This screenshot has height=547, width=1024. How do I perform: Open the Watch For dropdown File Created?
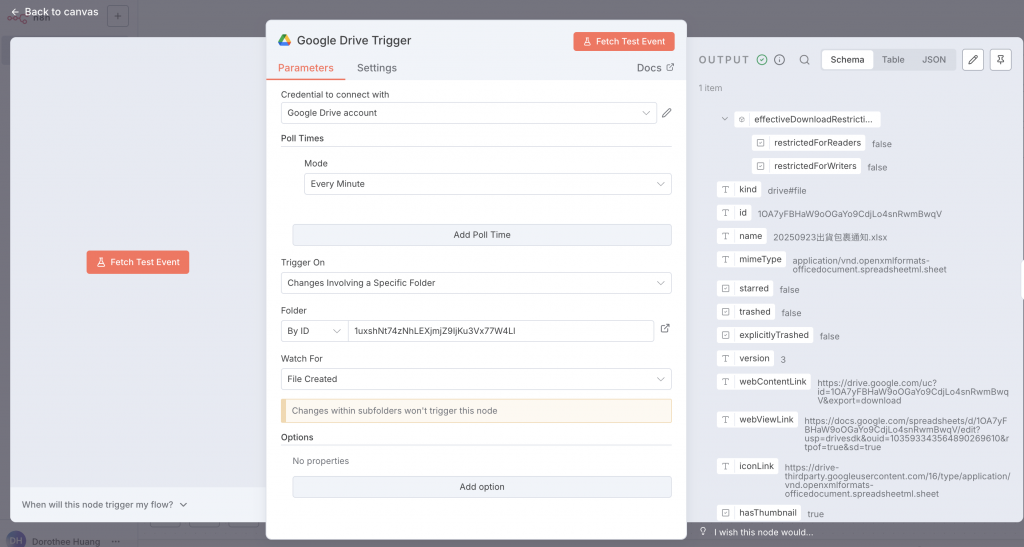(476, 379)
